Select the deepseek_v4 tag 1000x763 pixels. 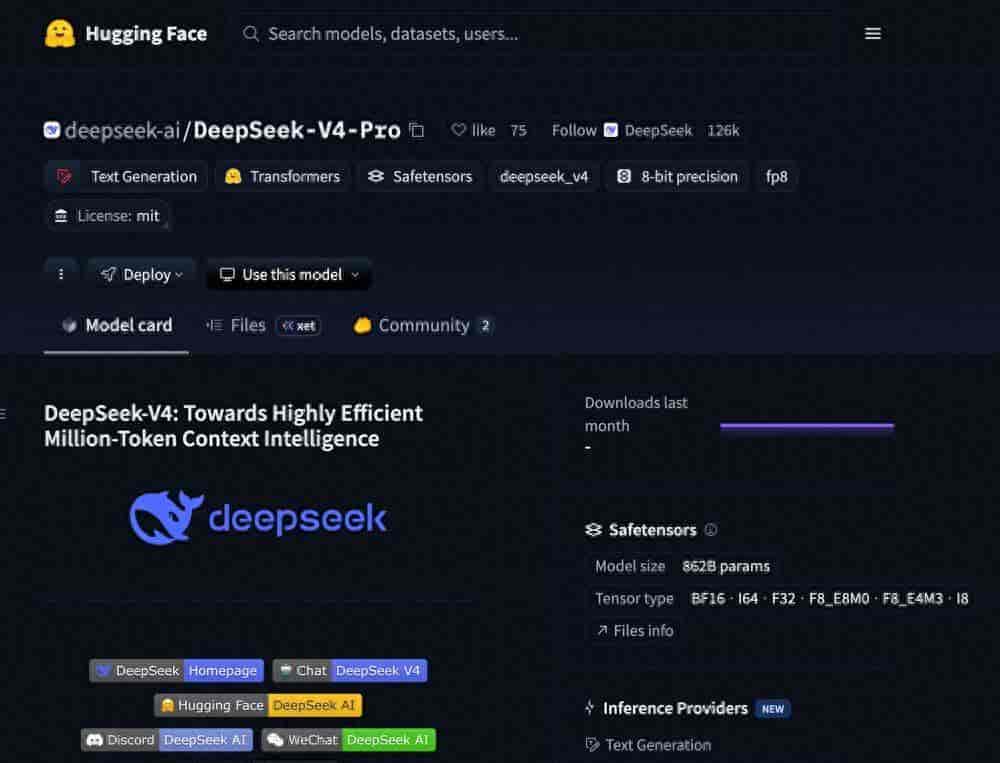[543, 177]
